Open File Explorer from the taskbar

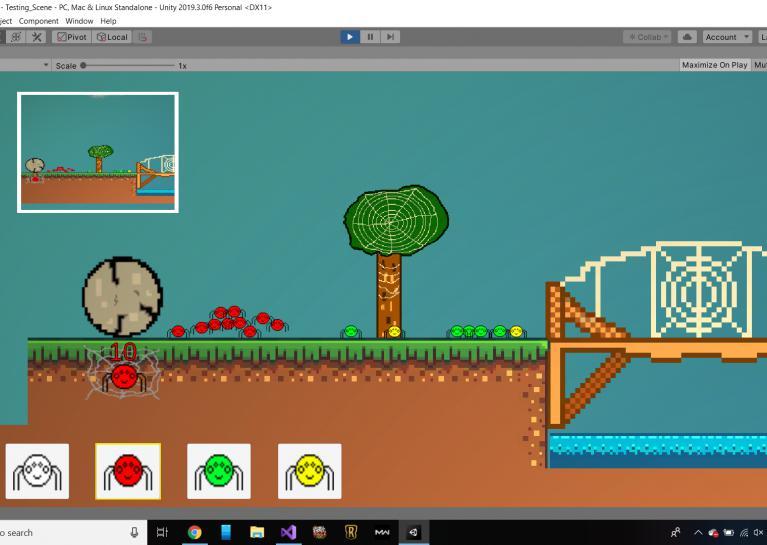pos(257,532)
